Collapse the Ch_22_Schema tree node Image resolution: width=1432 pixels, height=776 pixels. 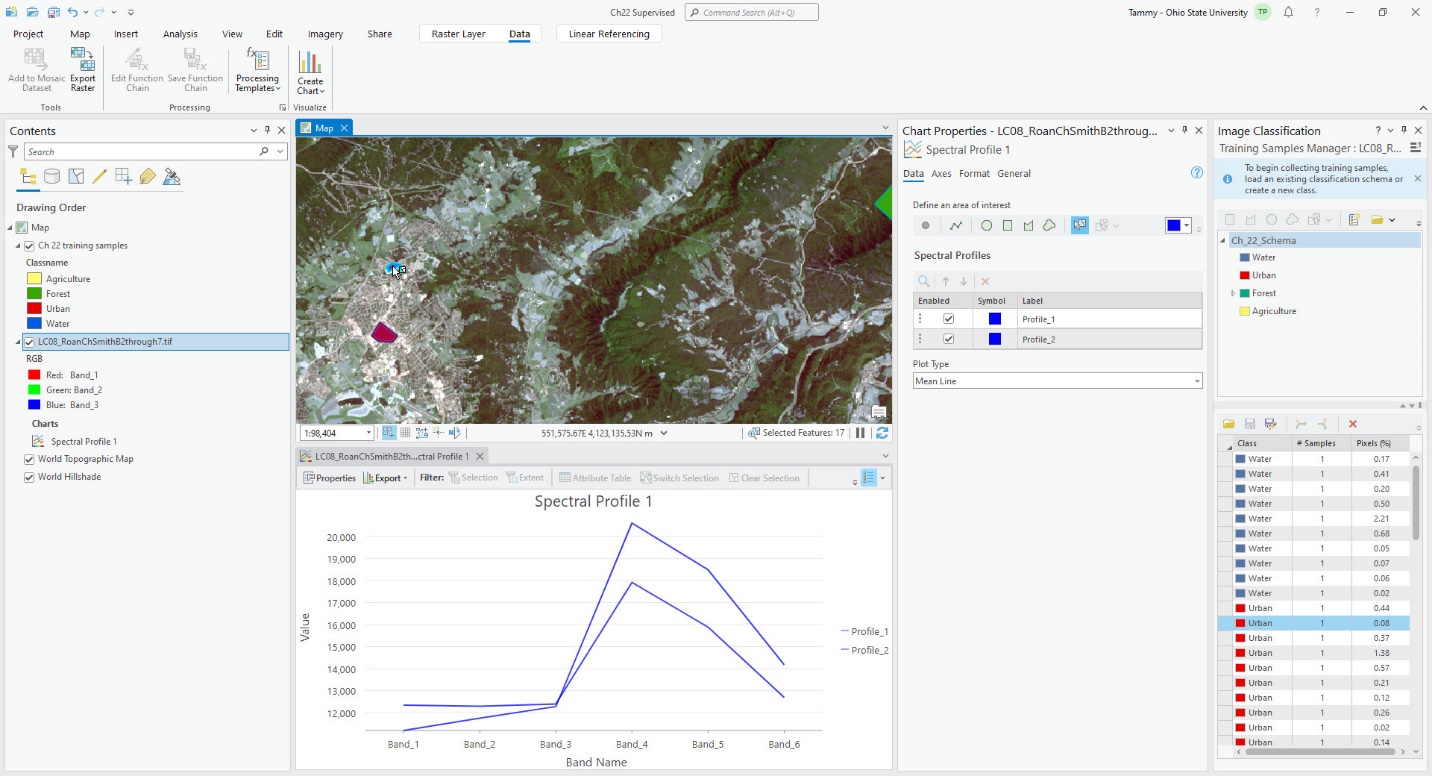pos(1224,240)
